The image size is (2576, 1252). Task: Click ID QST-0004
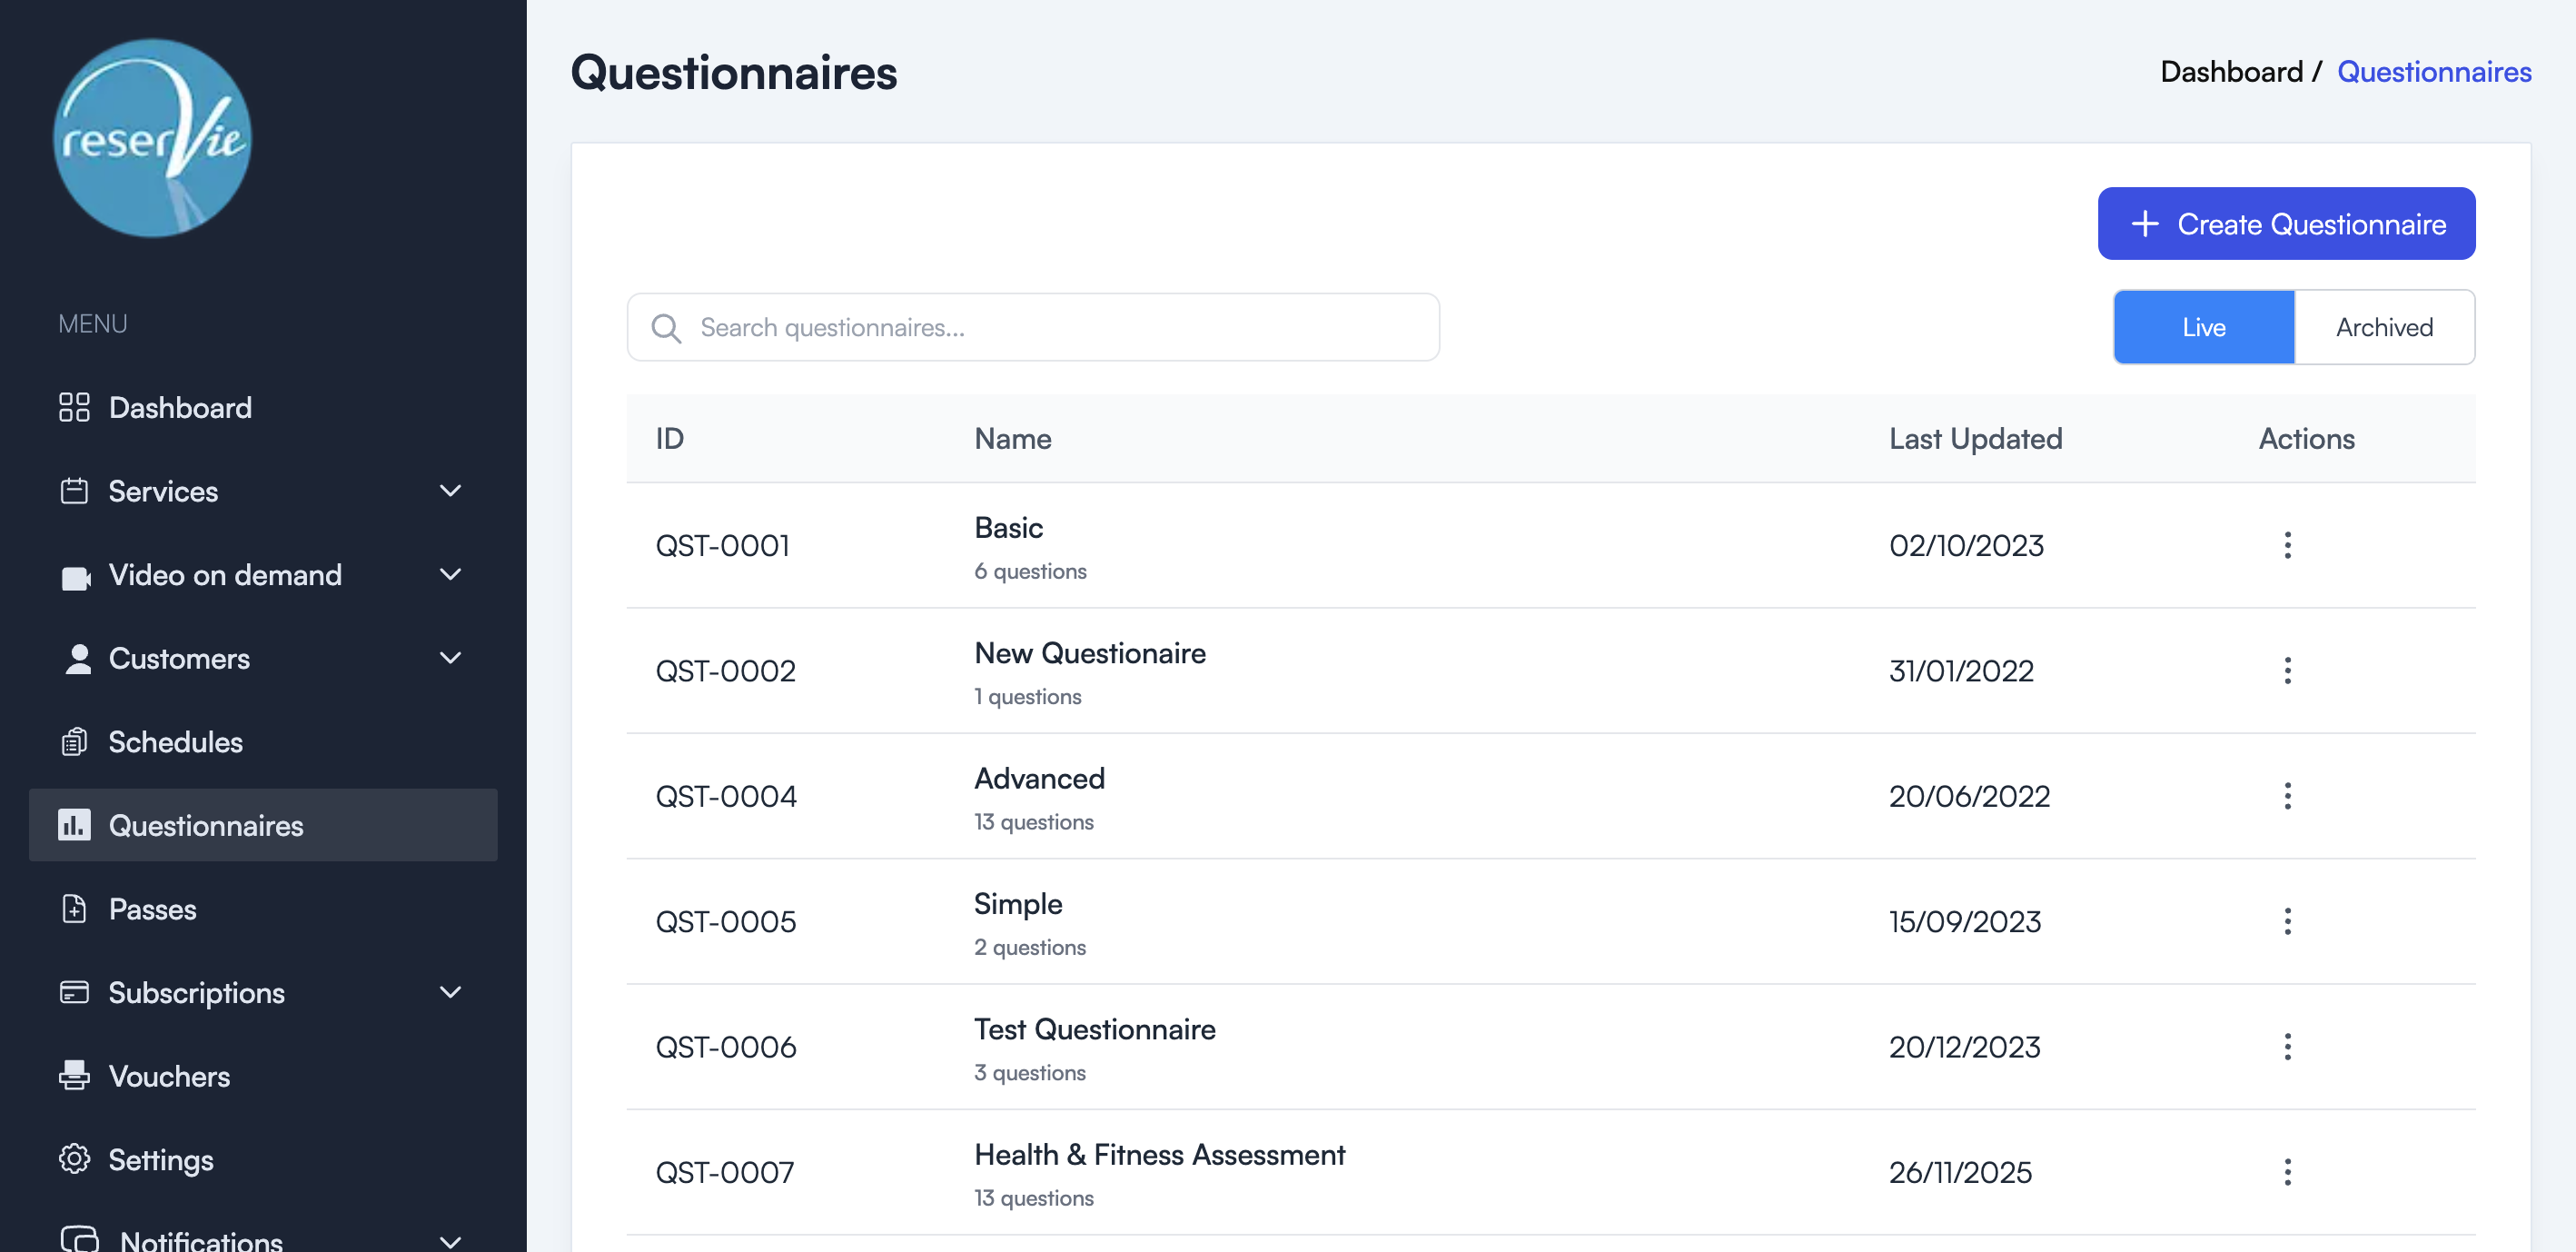pos(725,796)
